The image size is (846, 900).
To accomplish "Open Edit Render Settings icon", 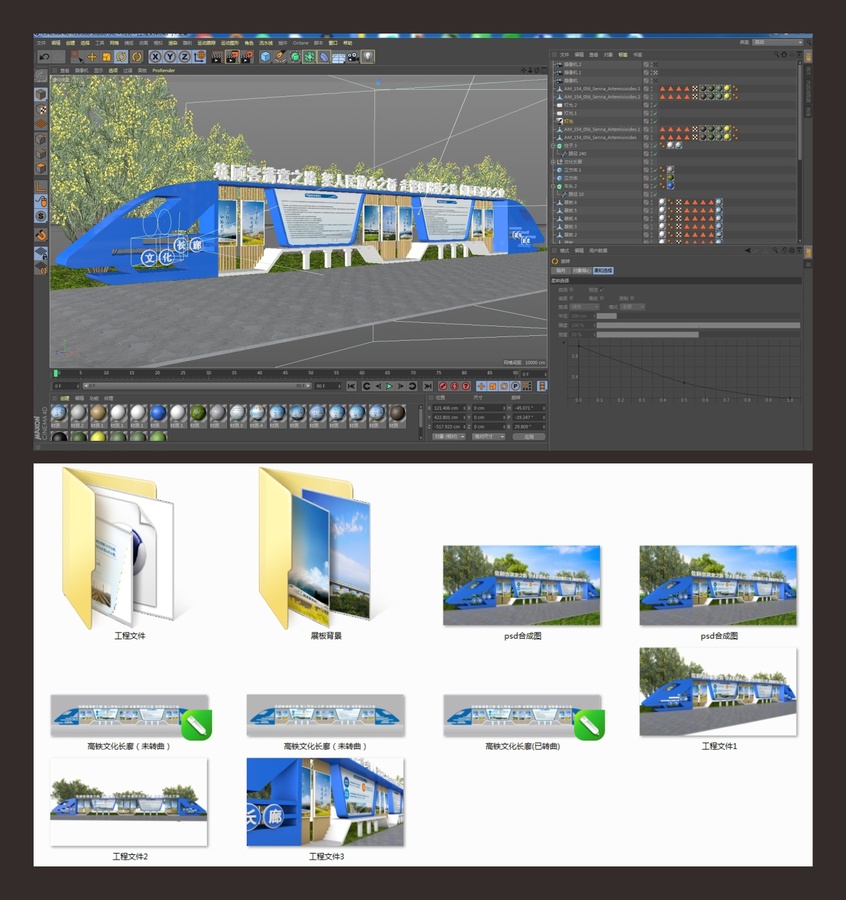I will click(x=247, y=56).
